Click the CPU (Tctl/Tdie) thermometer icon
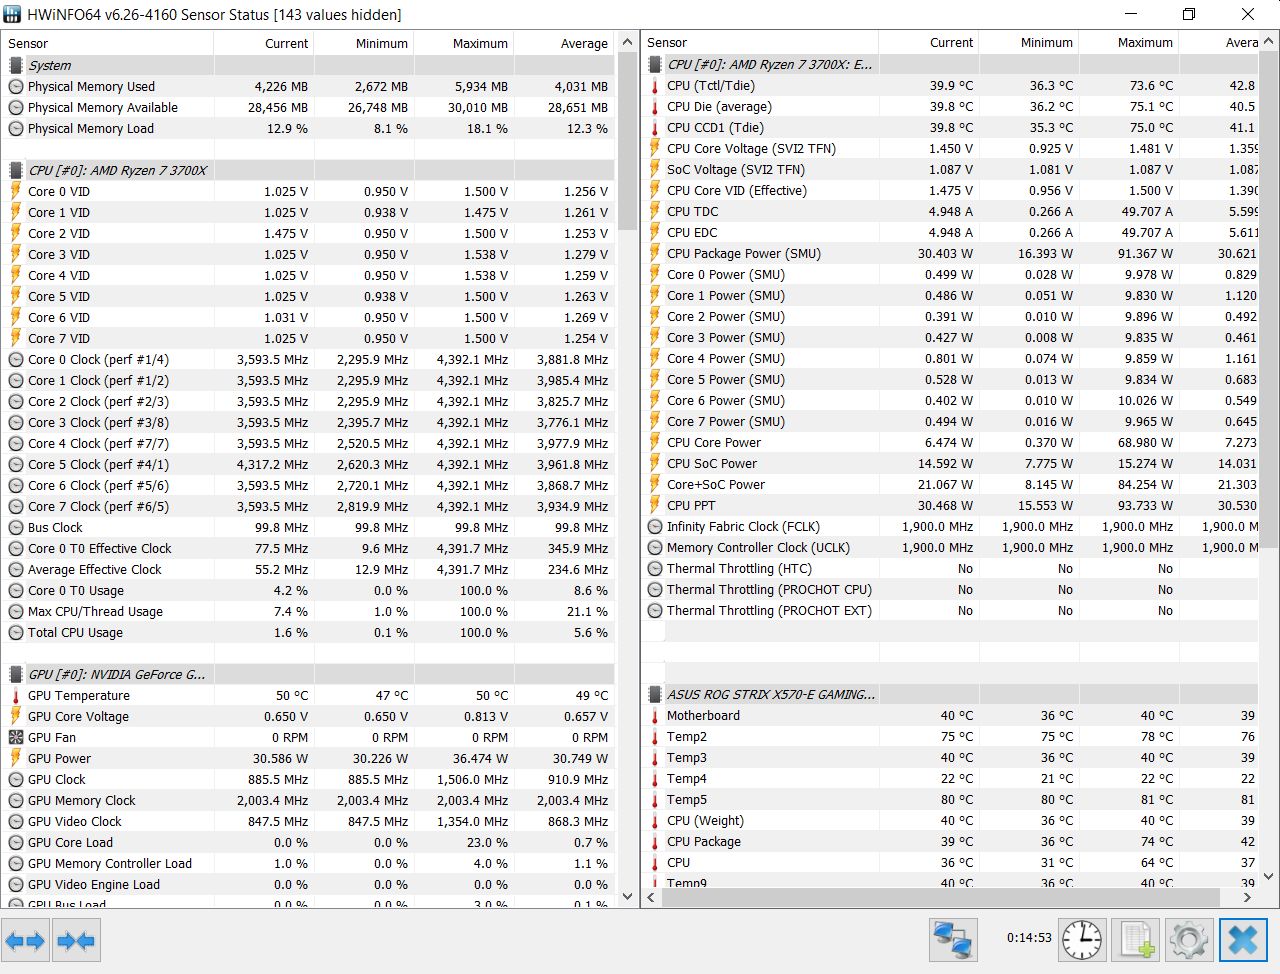The width and height of the screenshot is (1280, 974). (x=655, y=86)
